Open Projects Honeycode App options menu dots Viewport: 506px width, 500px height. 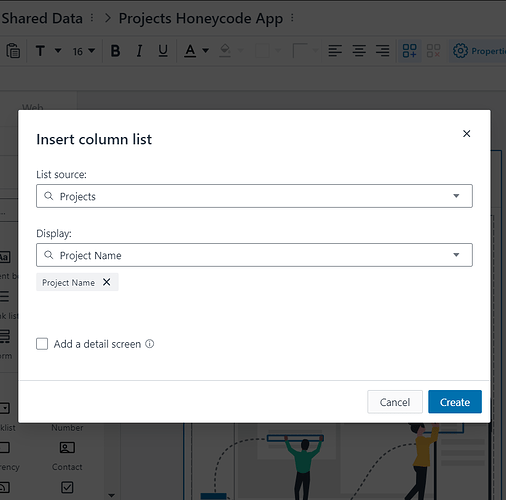coord(292,18)
